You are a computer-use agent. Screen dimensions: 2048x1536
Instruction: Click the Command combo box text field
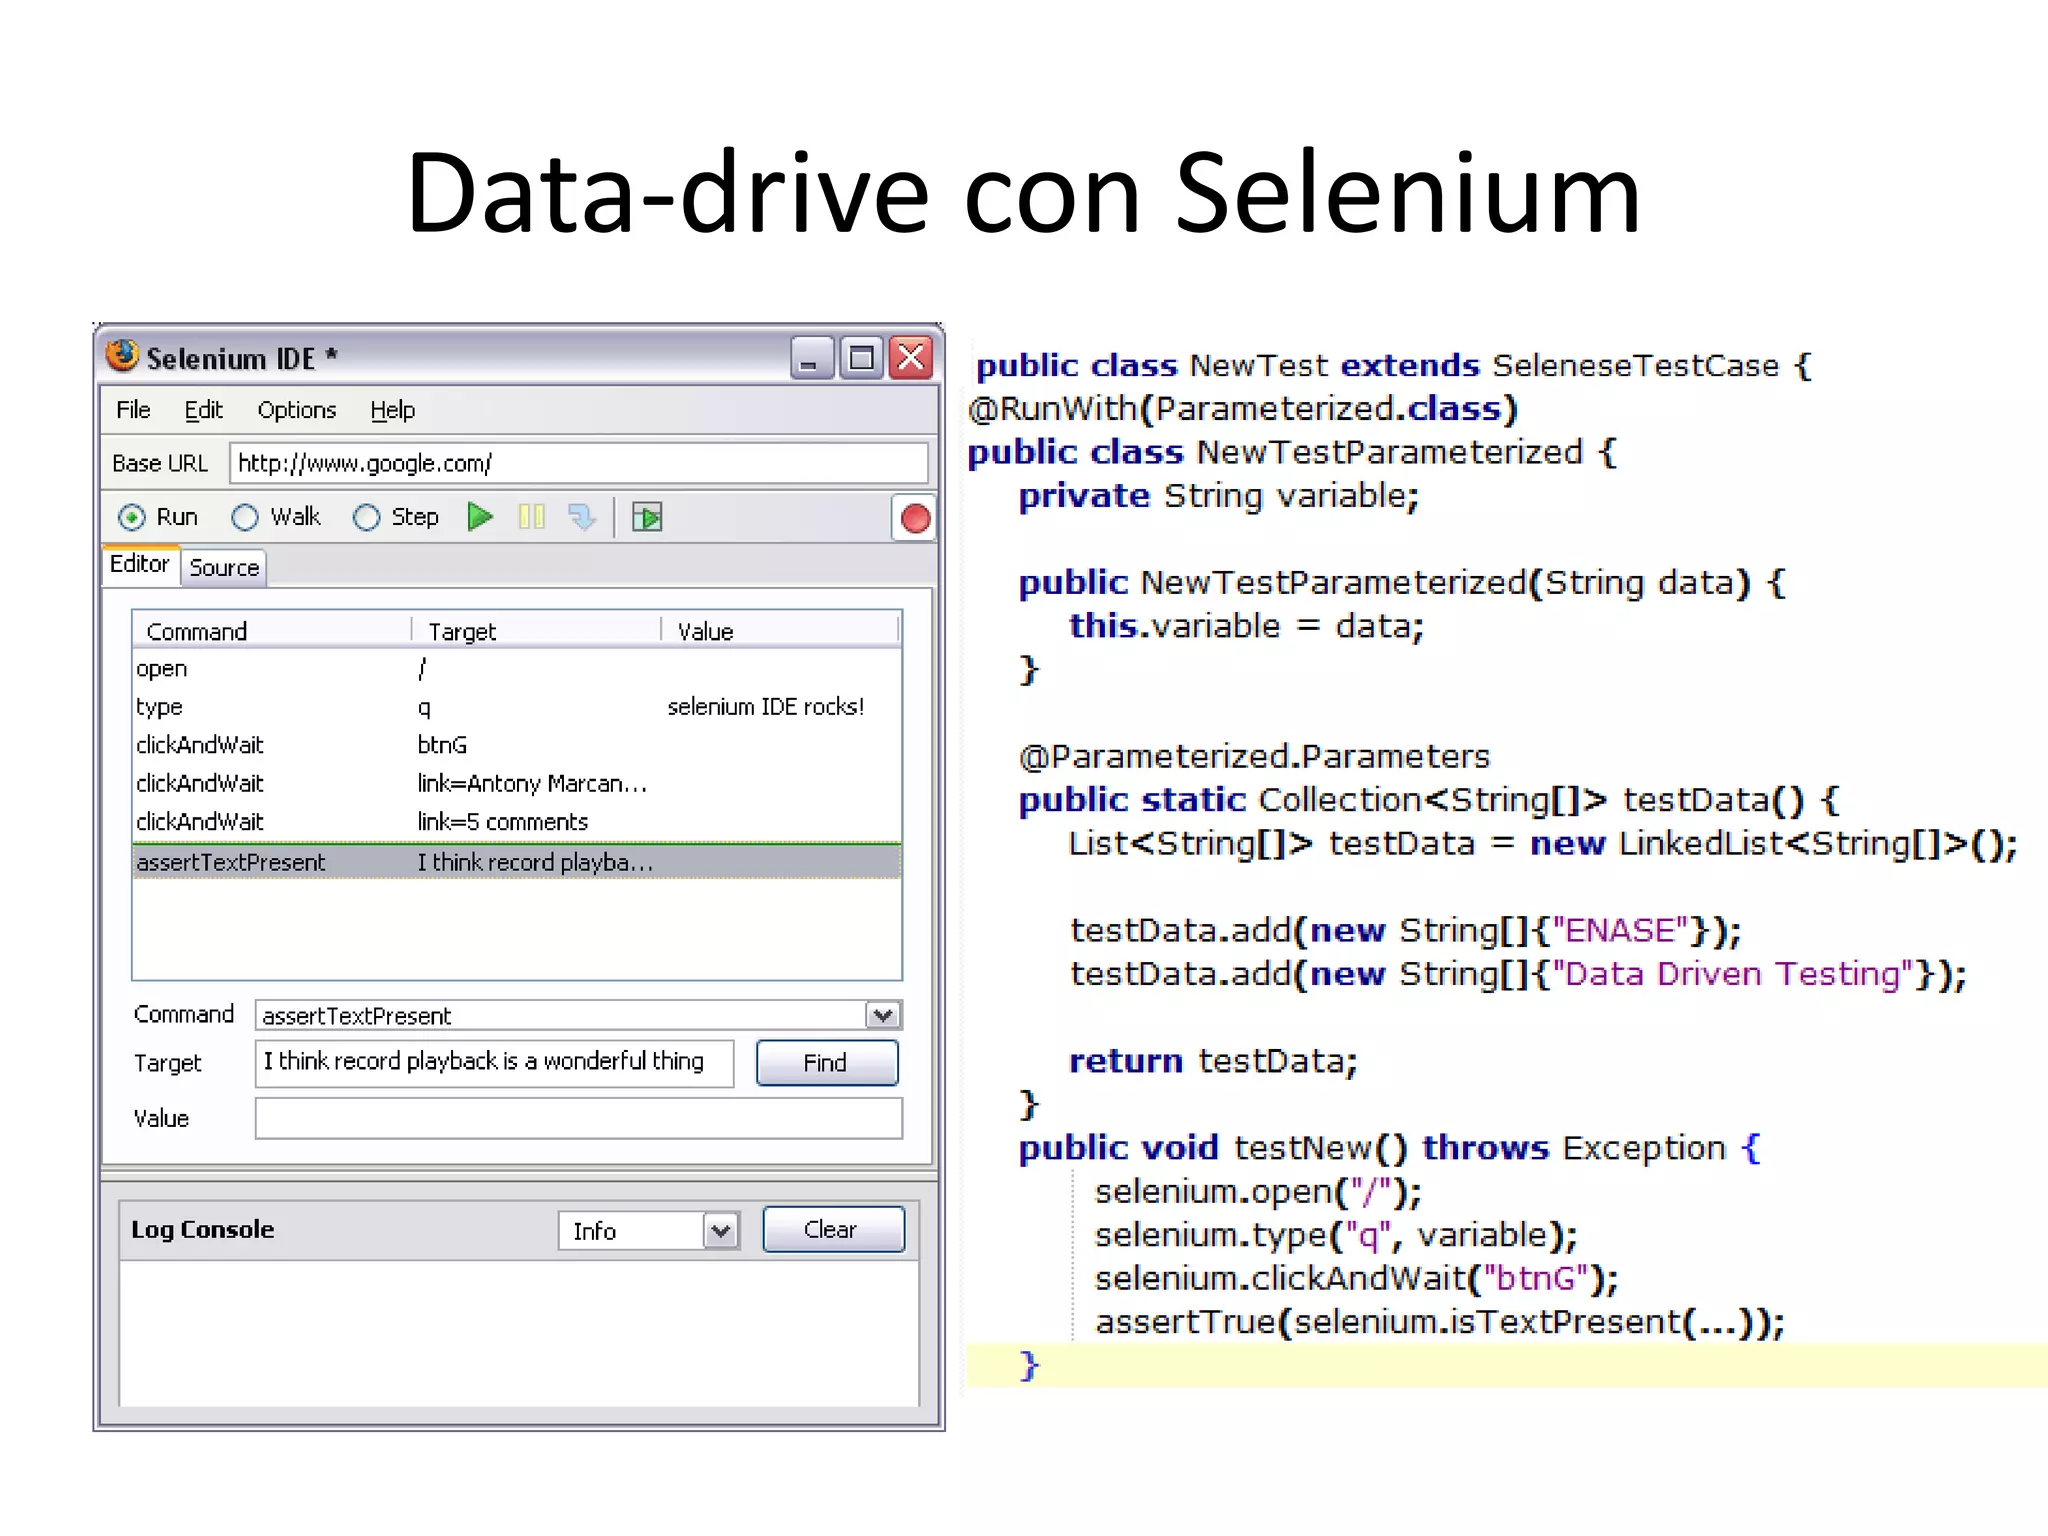tap(560, 1015)
